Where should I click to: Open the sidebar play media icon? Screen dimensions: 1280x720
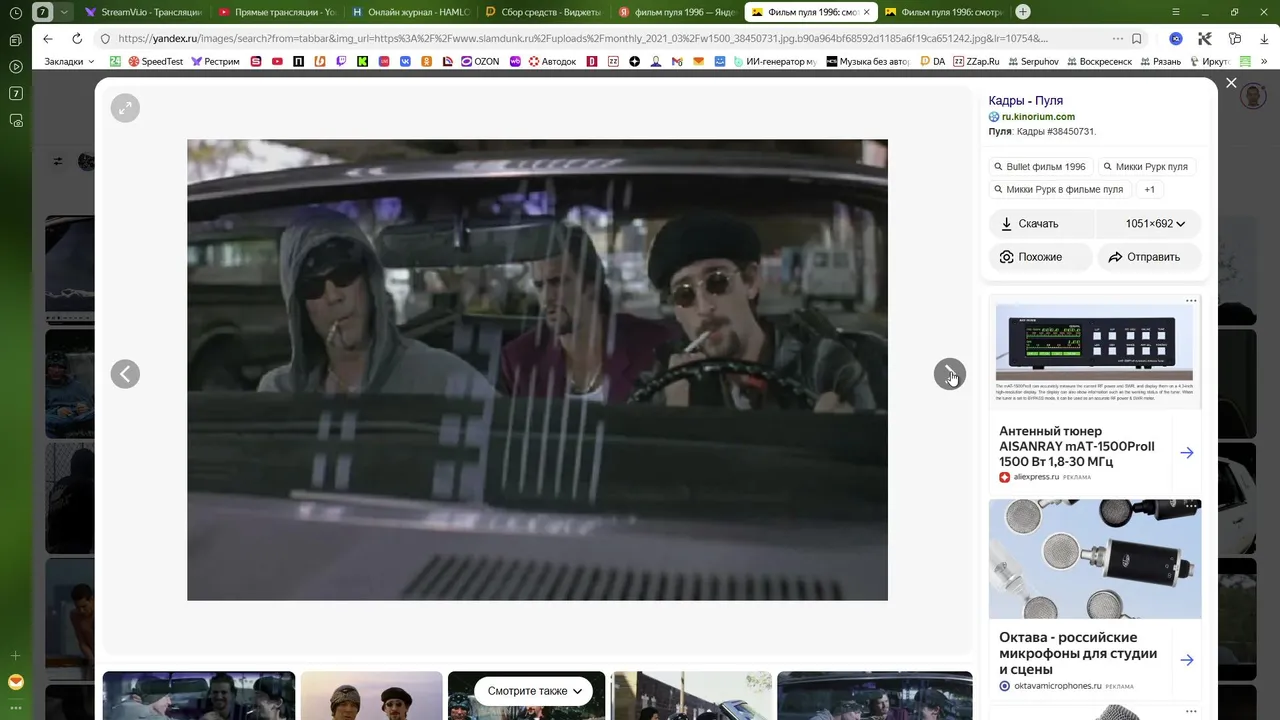pyautogui.click(x=15, y=67)
